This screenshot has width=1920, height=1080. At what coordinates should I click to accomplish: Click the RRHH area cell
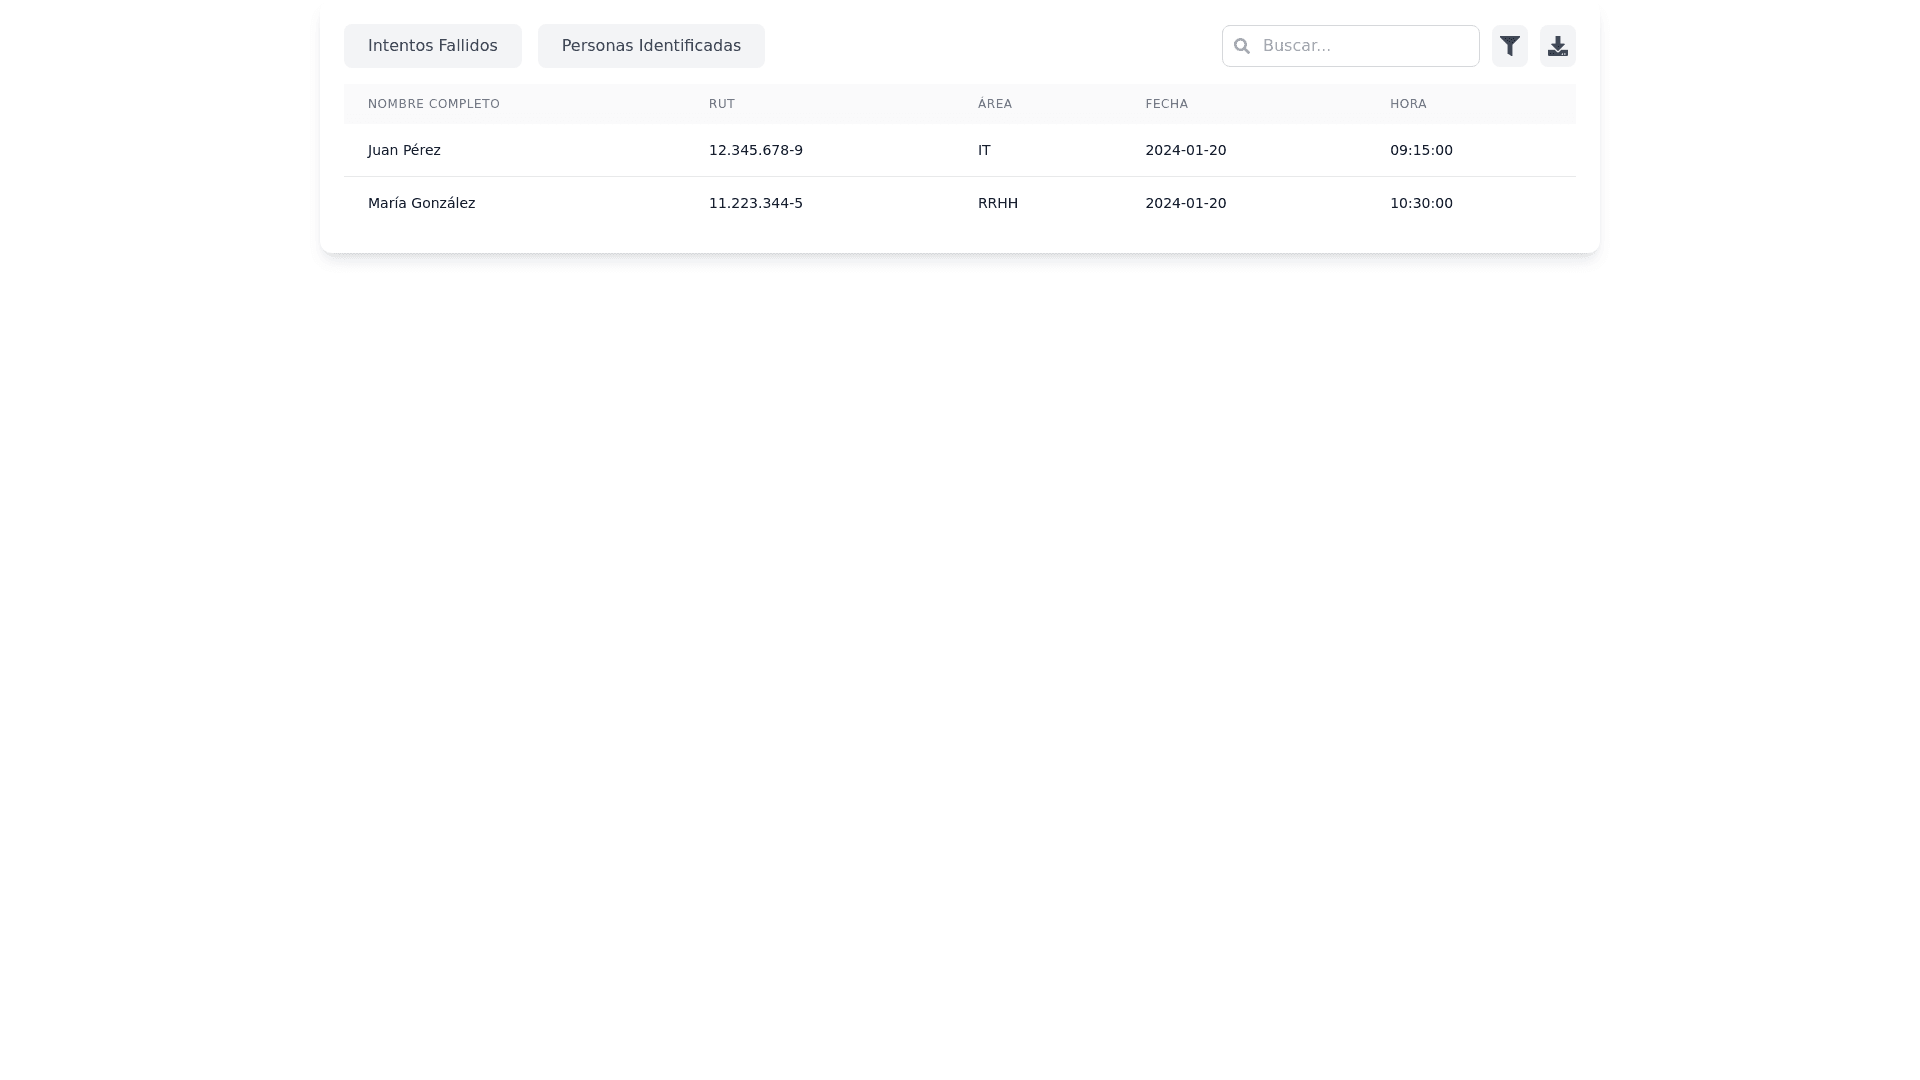coord(998,203)
